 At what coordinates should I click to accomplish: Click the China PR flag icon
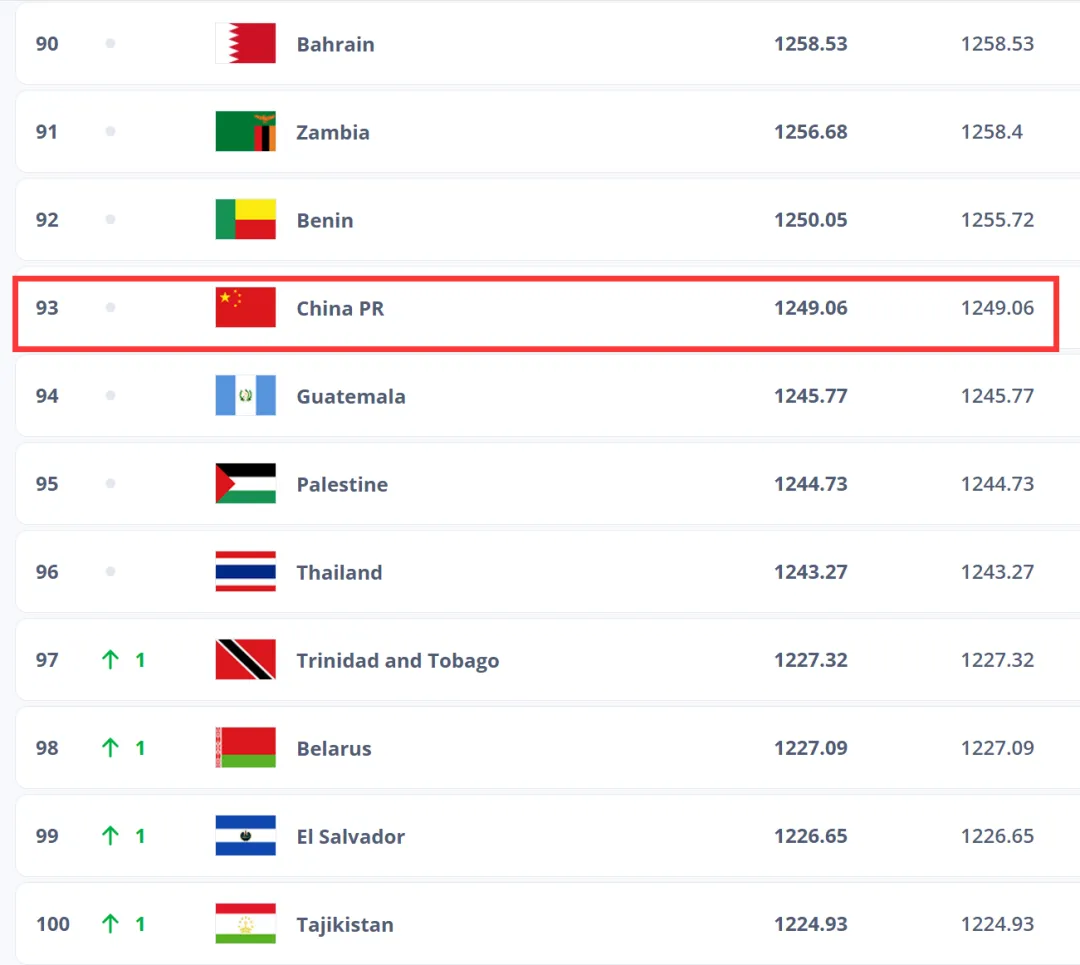(x=245, y=308)
